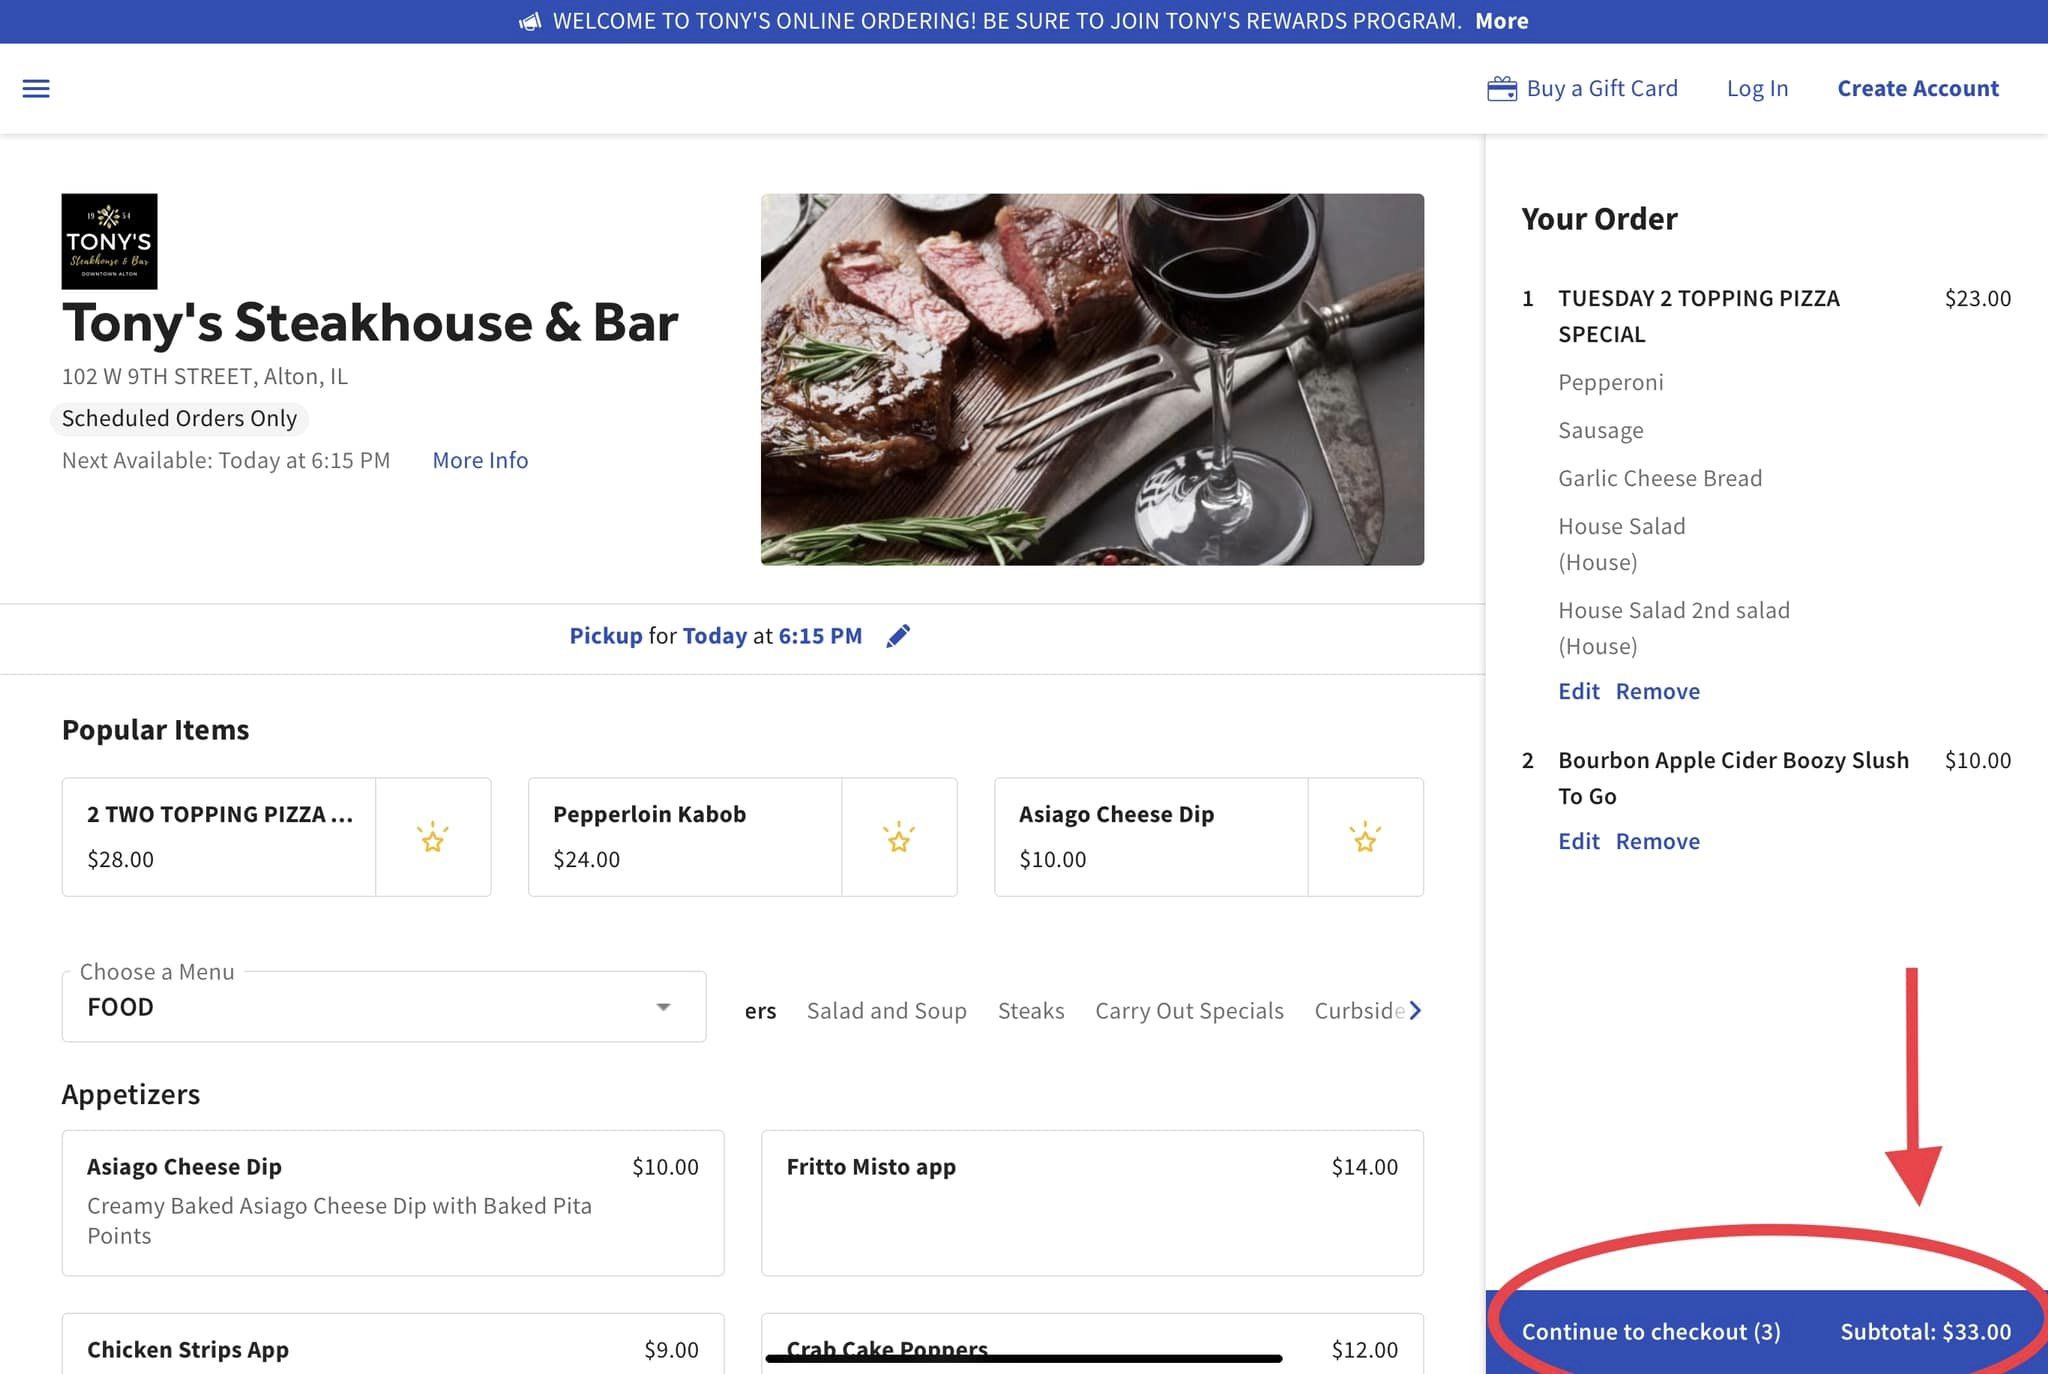
Task: Click Tony's Steakhouse logo image
Action: 110,241
